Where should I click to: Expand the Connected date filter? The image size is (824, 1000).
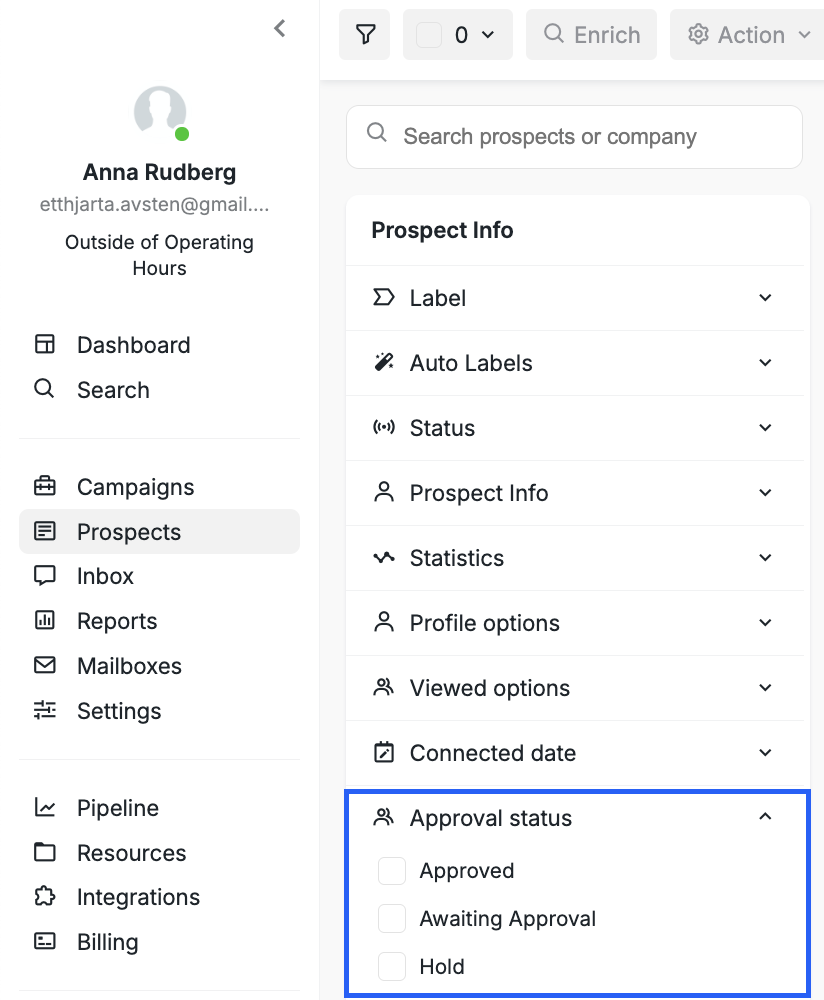pos(574,753)
